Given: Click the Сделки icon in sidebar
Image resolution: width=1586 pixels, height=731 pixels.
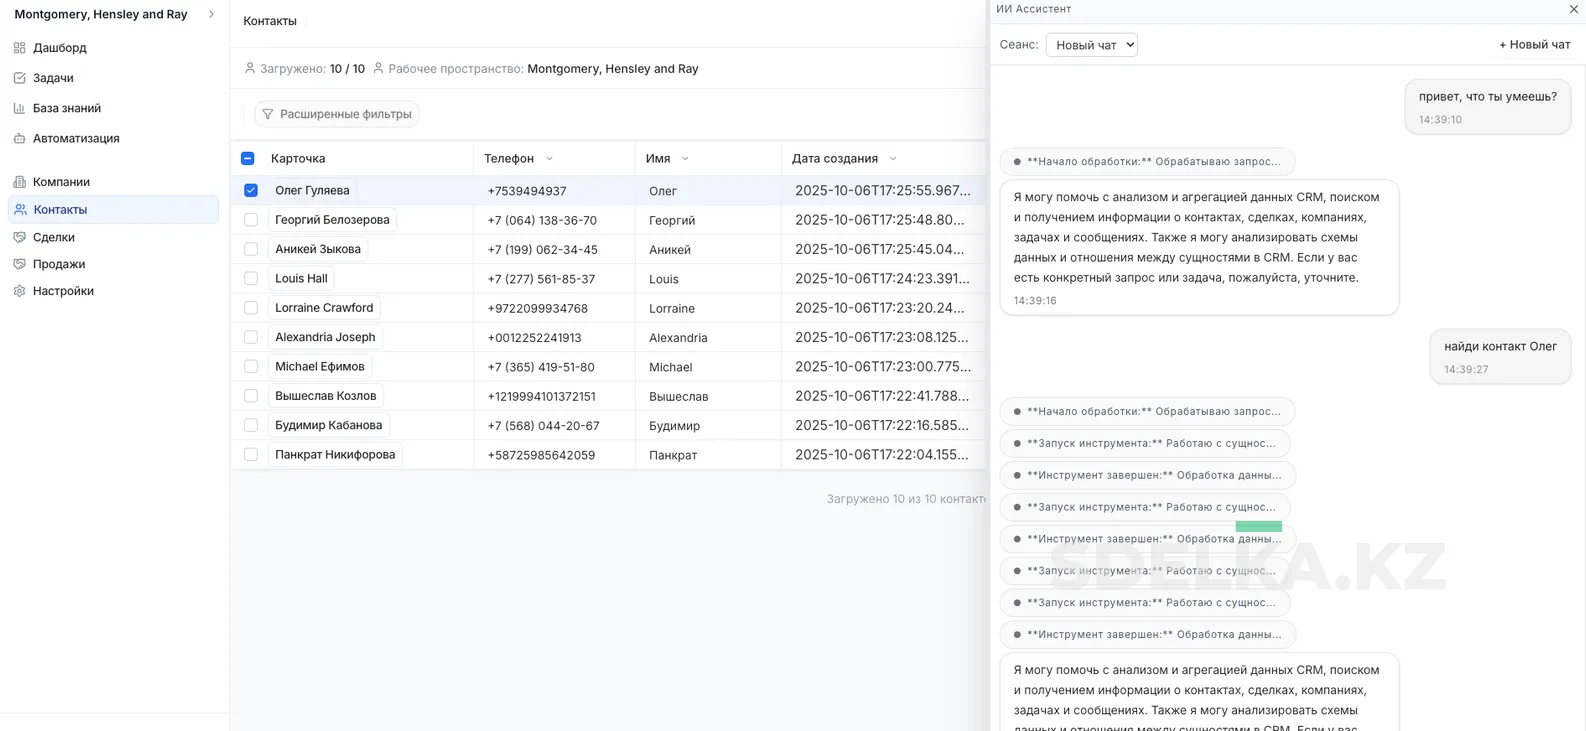Looking at the screenshot, I should 20,237.
